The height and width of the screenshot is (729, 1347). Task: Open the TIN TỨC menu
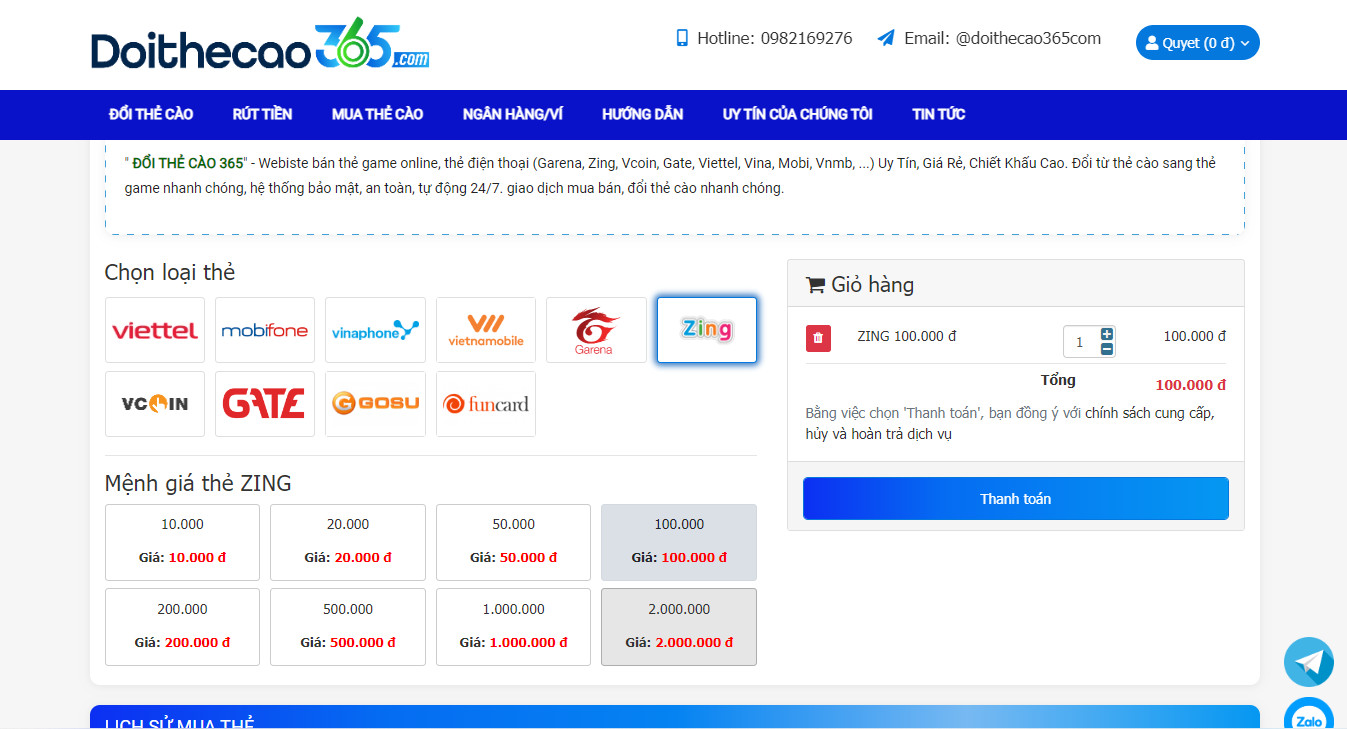tap(938, 114)
